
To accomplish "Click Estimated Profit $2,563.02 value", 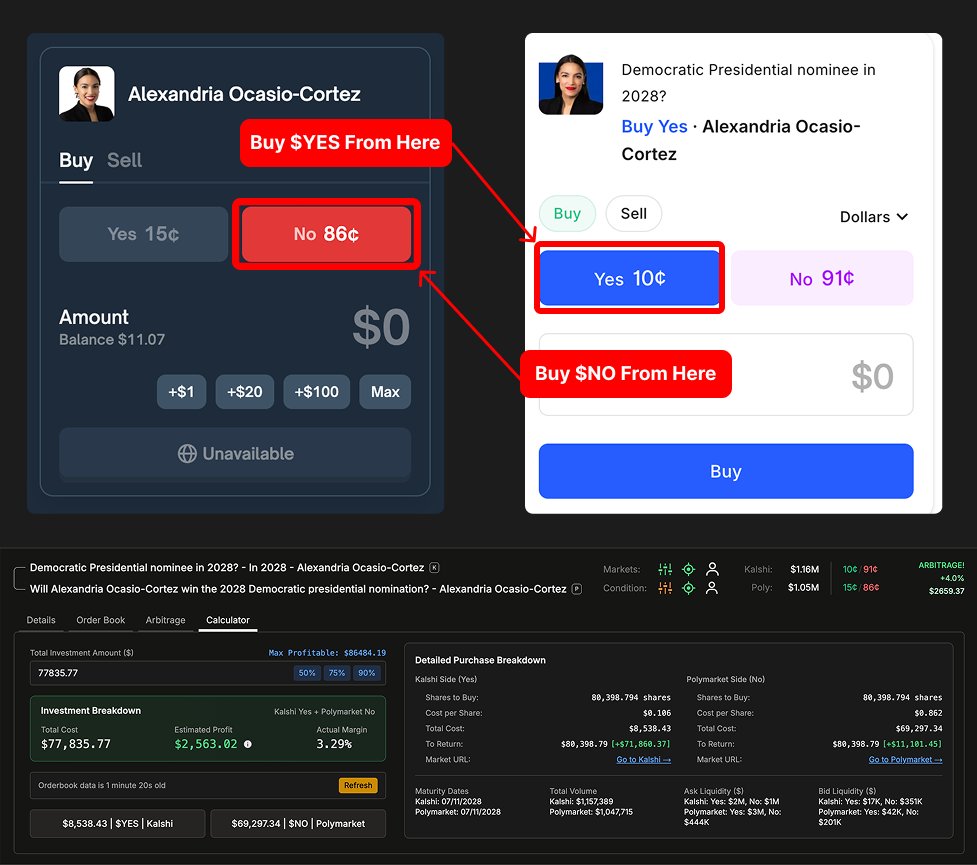I will (x=206, y=744).
